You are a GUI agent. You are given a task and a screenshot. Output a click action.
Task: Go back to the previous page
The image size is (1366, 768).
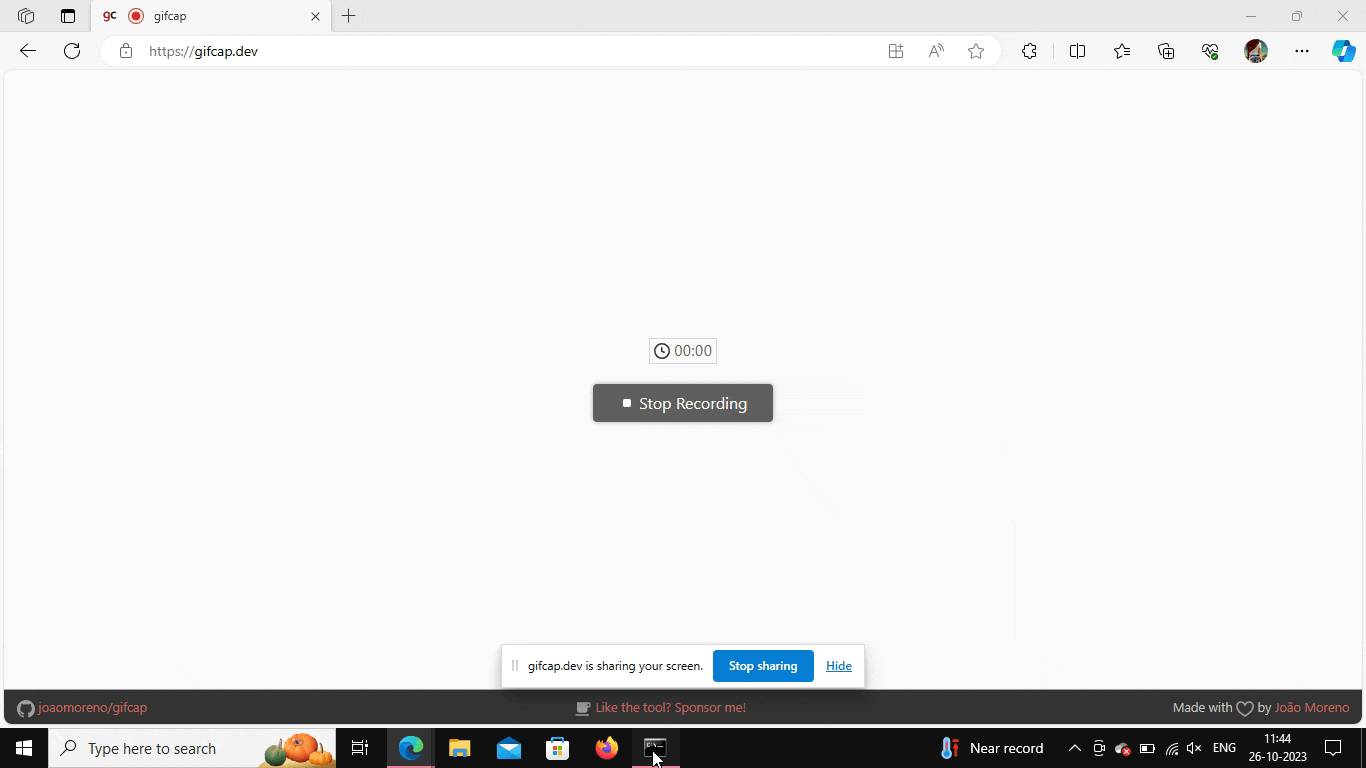(28, 51)
